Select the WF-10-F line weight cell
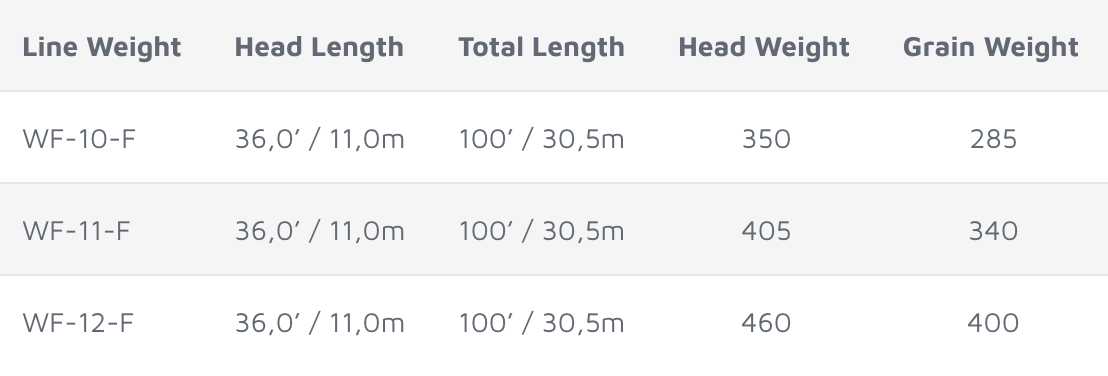 click(78, 139)
